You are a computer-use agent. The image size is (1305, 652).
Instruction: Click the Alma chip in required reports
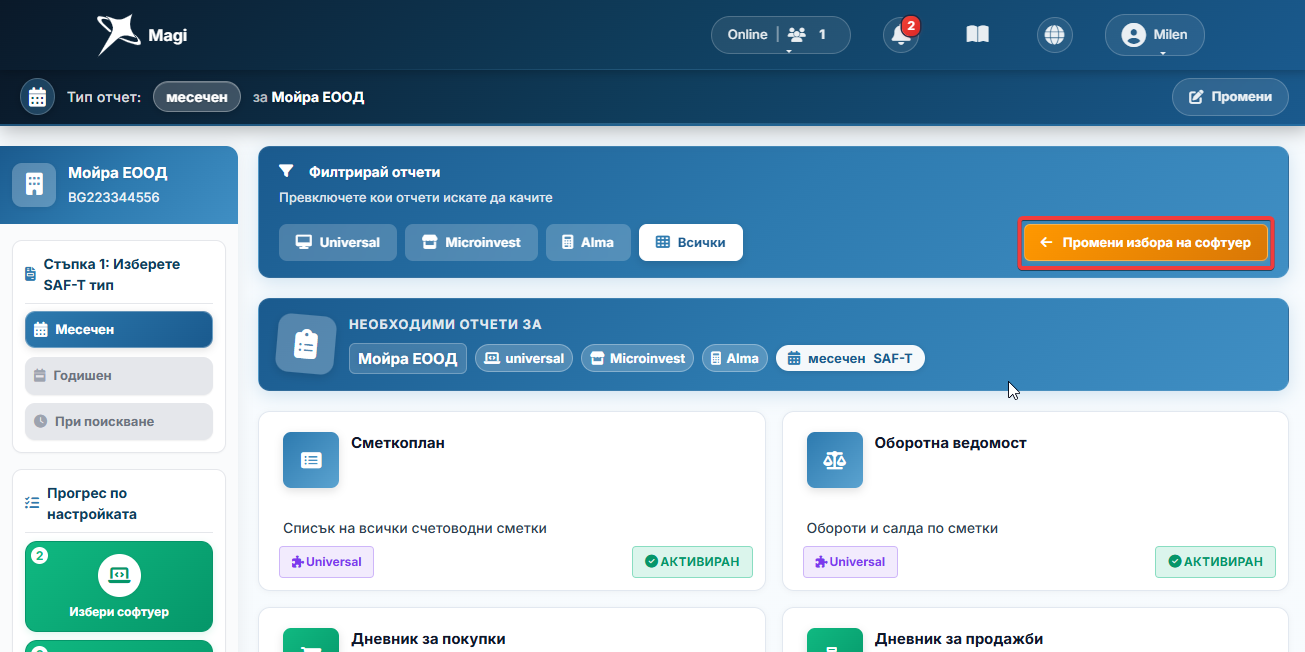(735, 358)
